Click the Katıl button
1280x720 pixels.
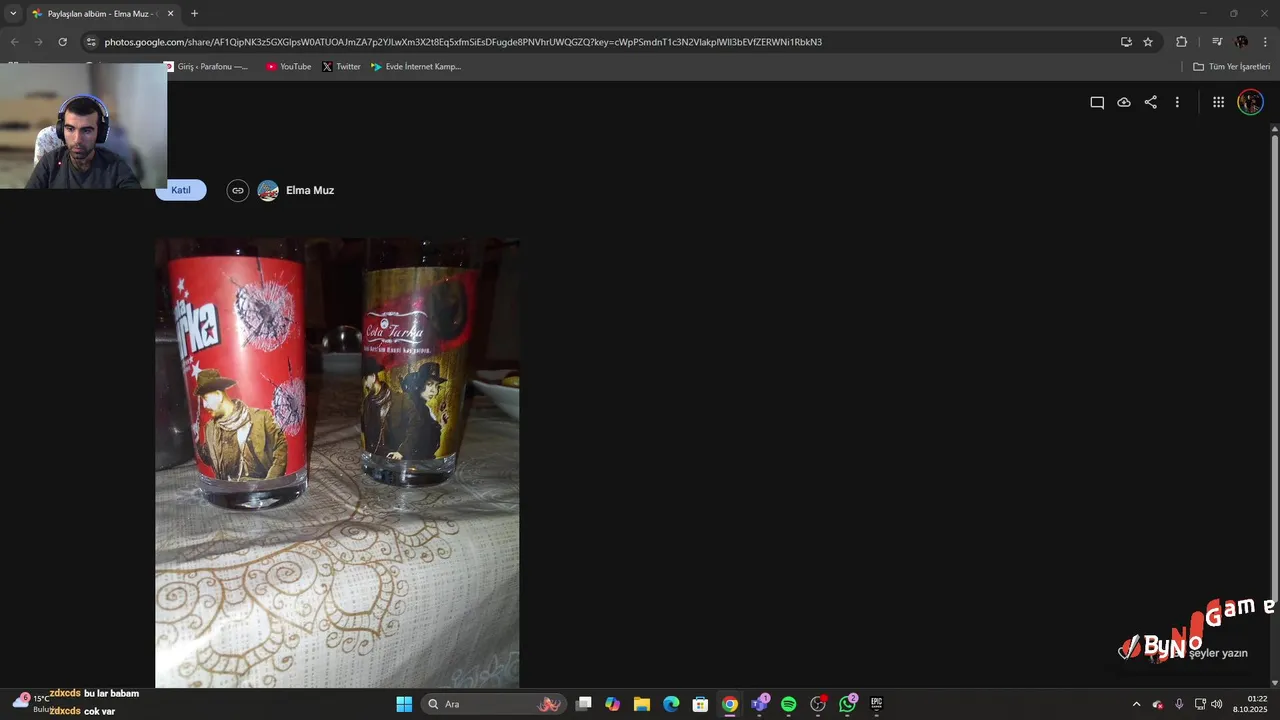[181, 190]
